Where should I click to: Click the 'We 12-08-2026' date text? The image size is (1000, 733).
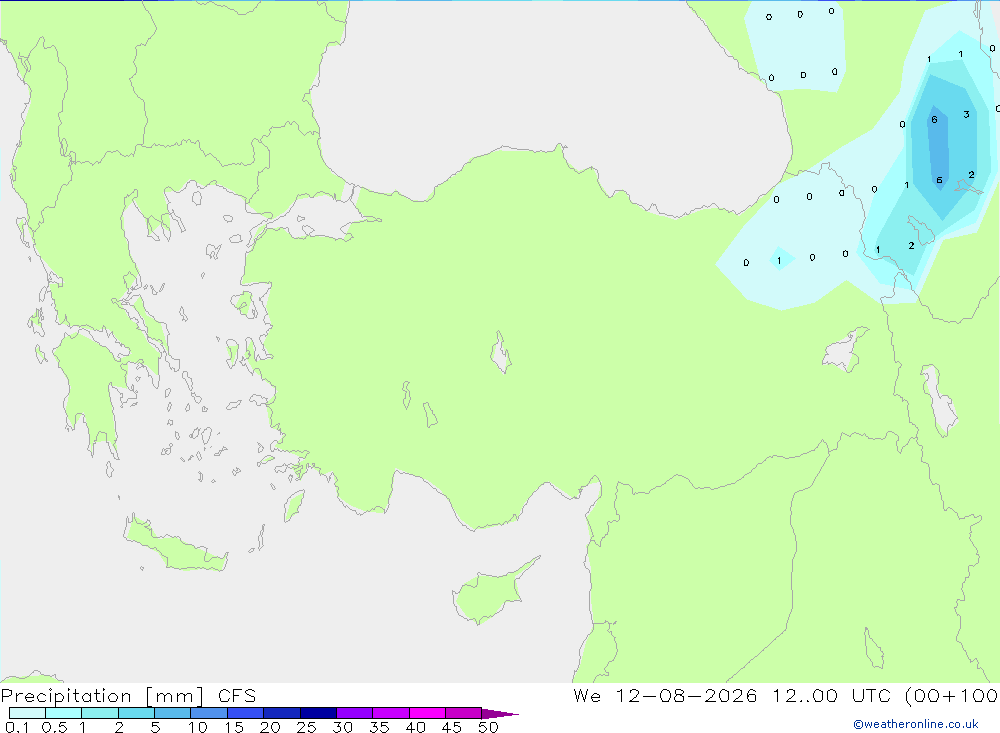tap(665, 696)
